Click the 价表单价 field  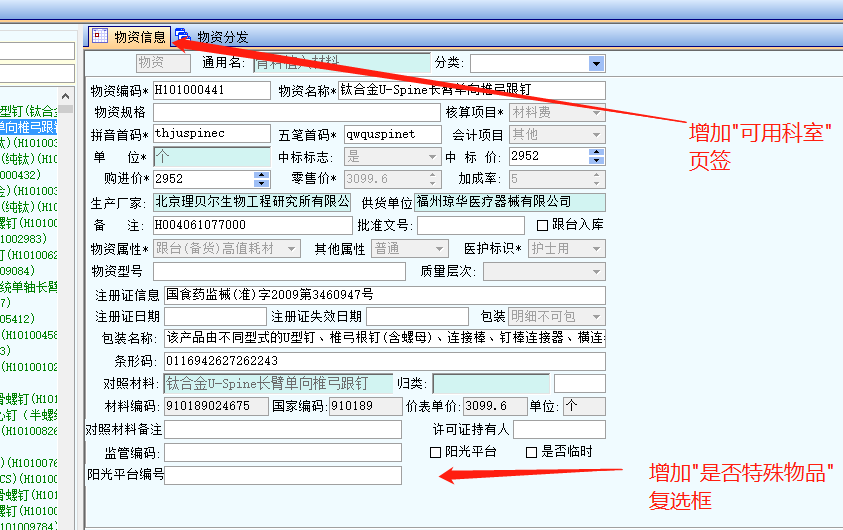(x=495, y=406)
